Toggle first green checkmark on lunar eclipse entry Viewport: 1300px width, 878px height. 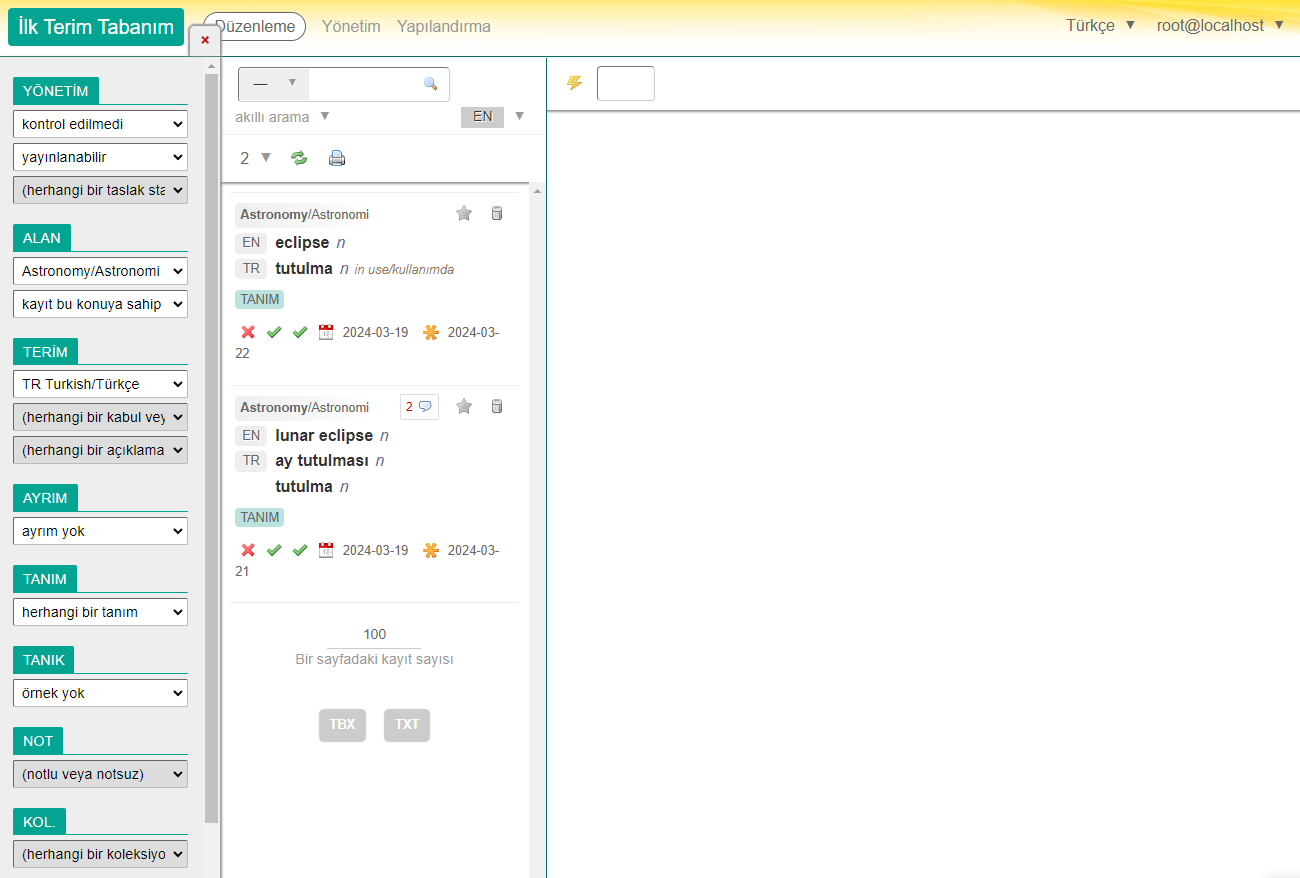click(274, 550)
